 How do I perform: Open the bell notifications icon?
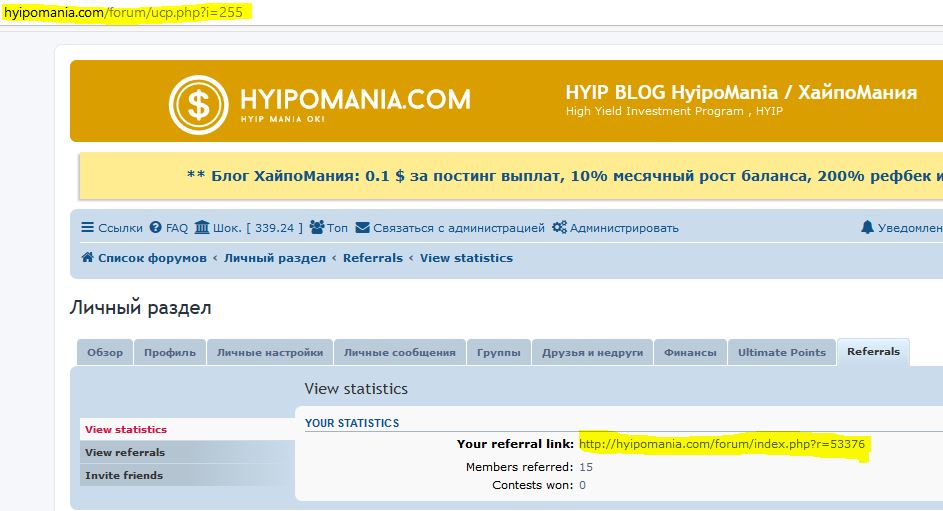tap(867, 228)
